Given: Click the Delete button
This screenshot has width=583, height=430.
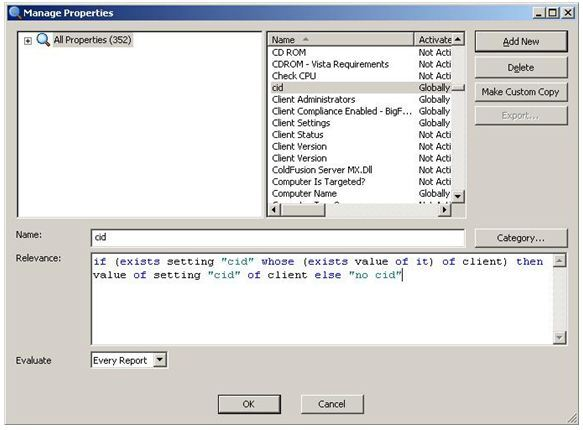Looking at the screenshot, I should (x=521, y=68).
